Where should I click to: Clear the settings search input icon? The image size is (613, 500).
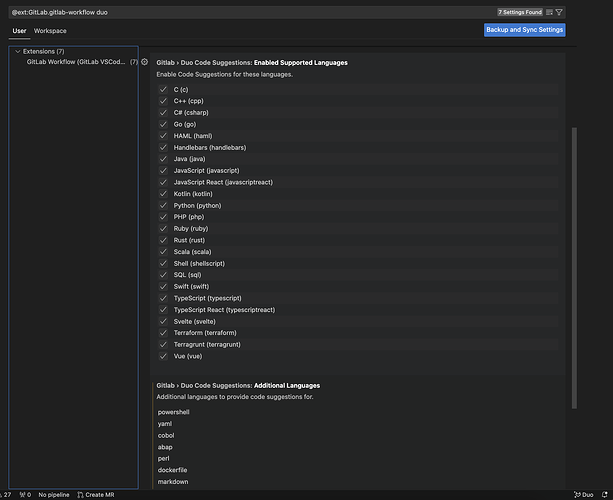549,12
